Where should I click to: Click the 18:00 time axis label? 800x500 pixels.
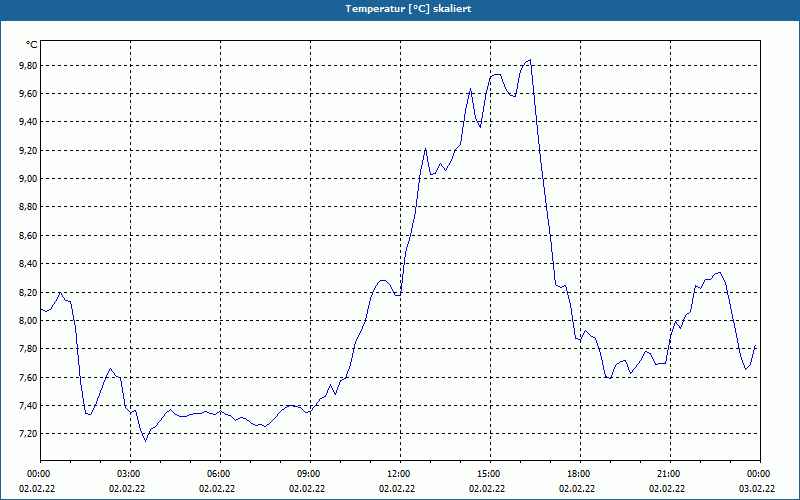[580, 474]
